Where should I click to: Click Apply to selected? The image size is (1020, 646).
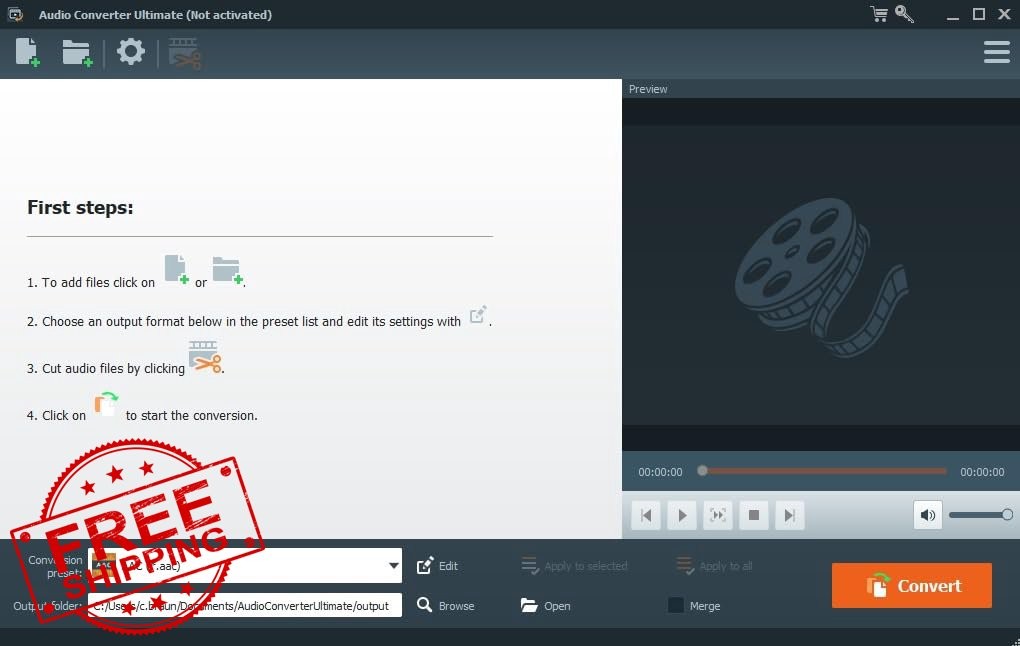(574, 566)
